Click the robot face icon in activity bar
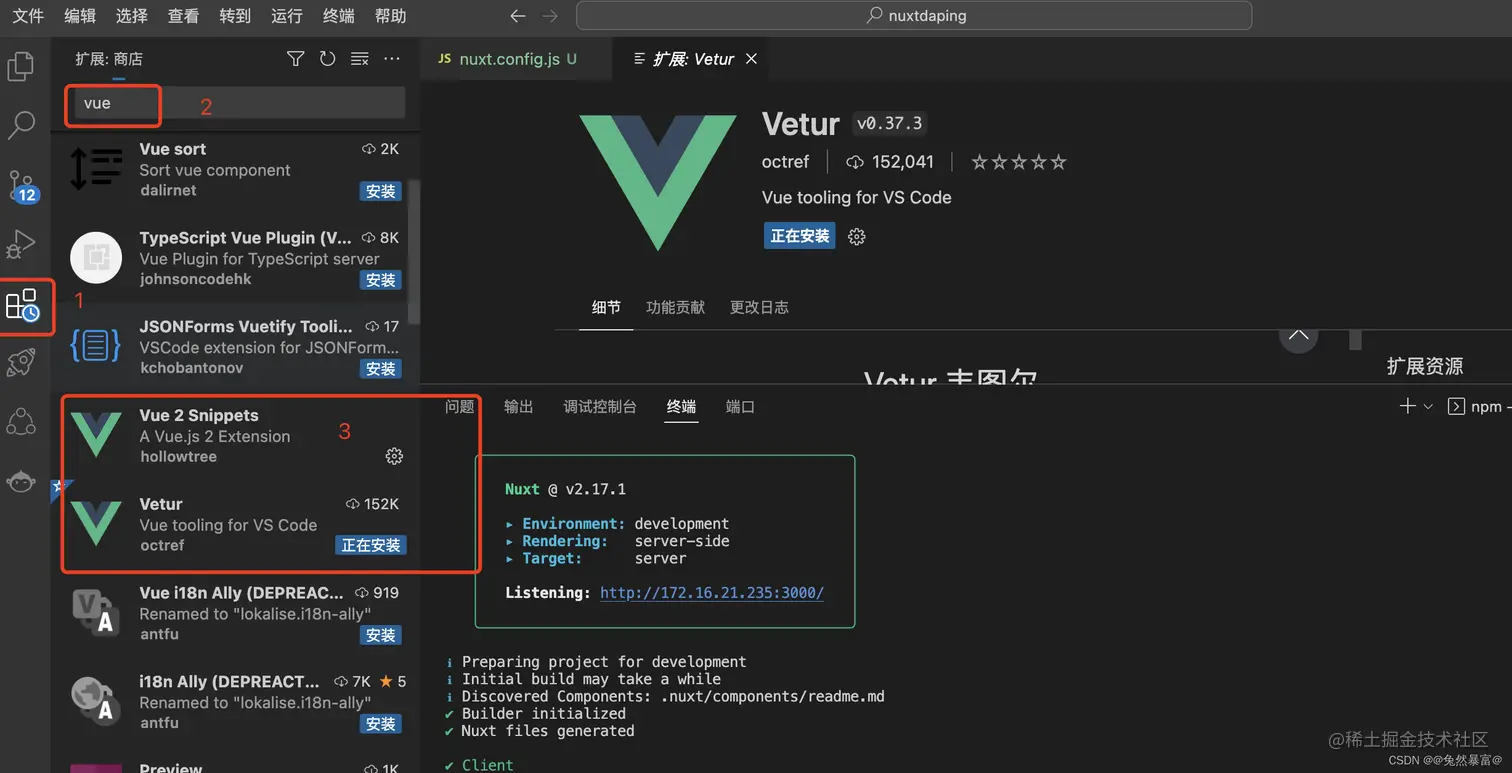This screenshot has width=1512, height=773. click(x=21, y=482)
